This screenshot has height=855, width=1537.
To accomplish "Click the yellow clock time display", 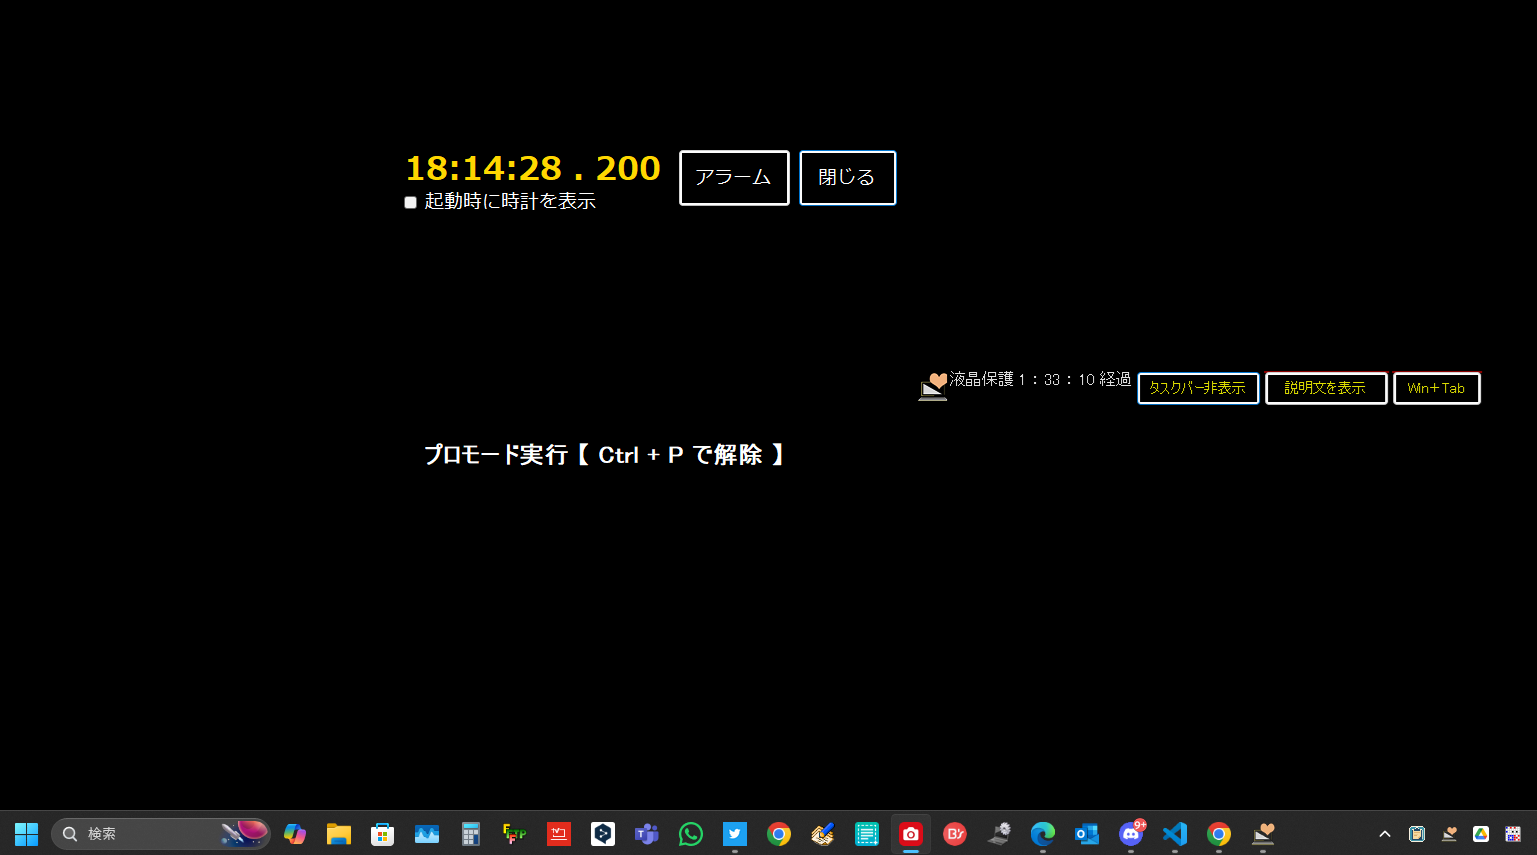I will pos(532,168).
